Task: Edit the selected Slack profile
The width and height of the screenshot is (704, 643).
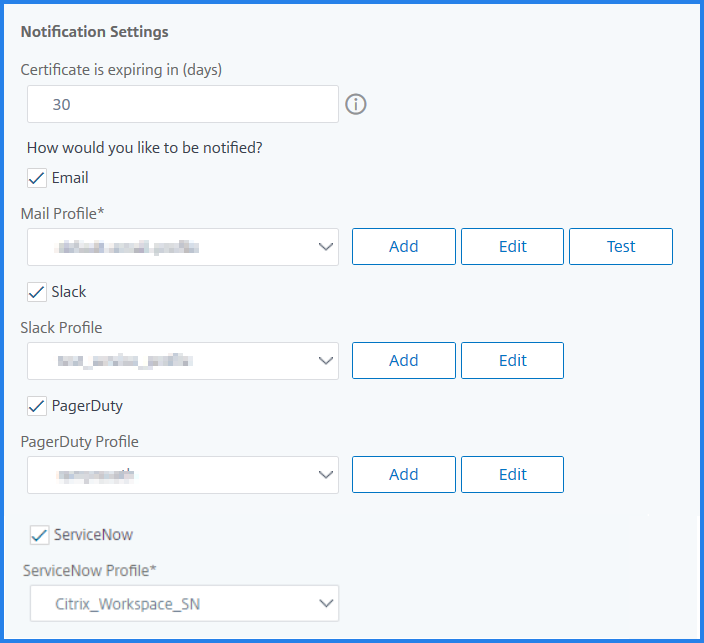Action: [x=512, y=361]
